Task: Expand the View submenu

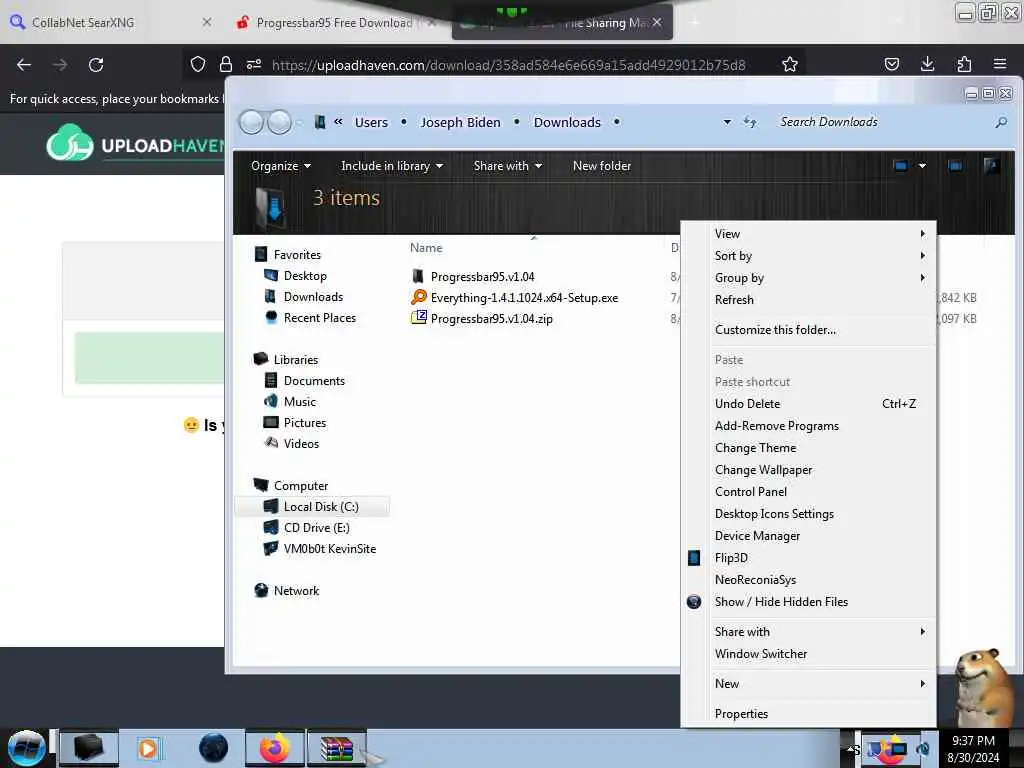Action: 808,234
